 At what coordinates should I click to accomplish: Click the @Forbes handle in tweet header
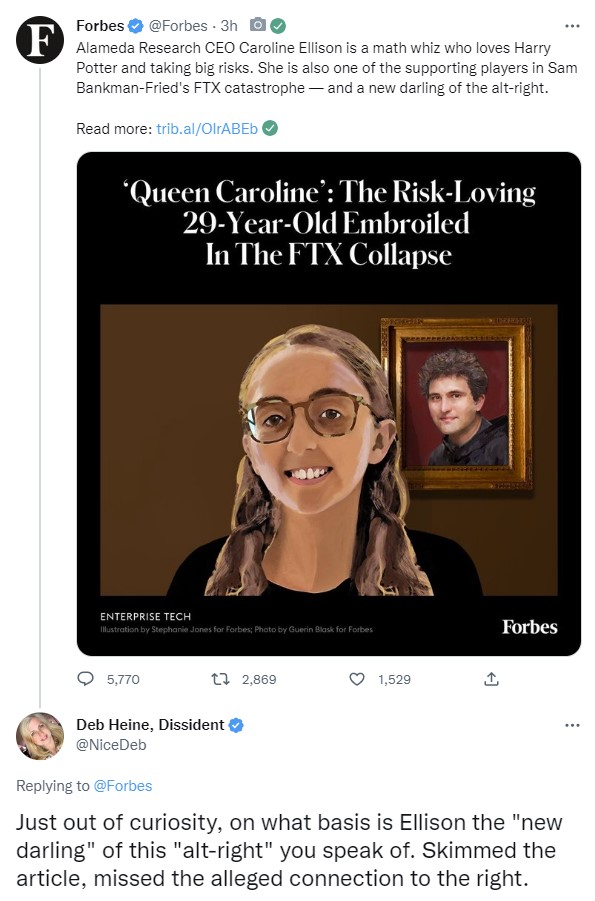point(178,26)
